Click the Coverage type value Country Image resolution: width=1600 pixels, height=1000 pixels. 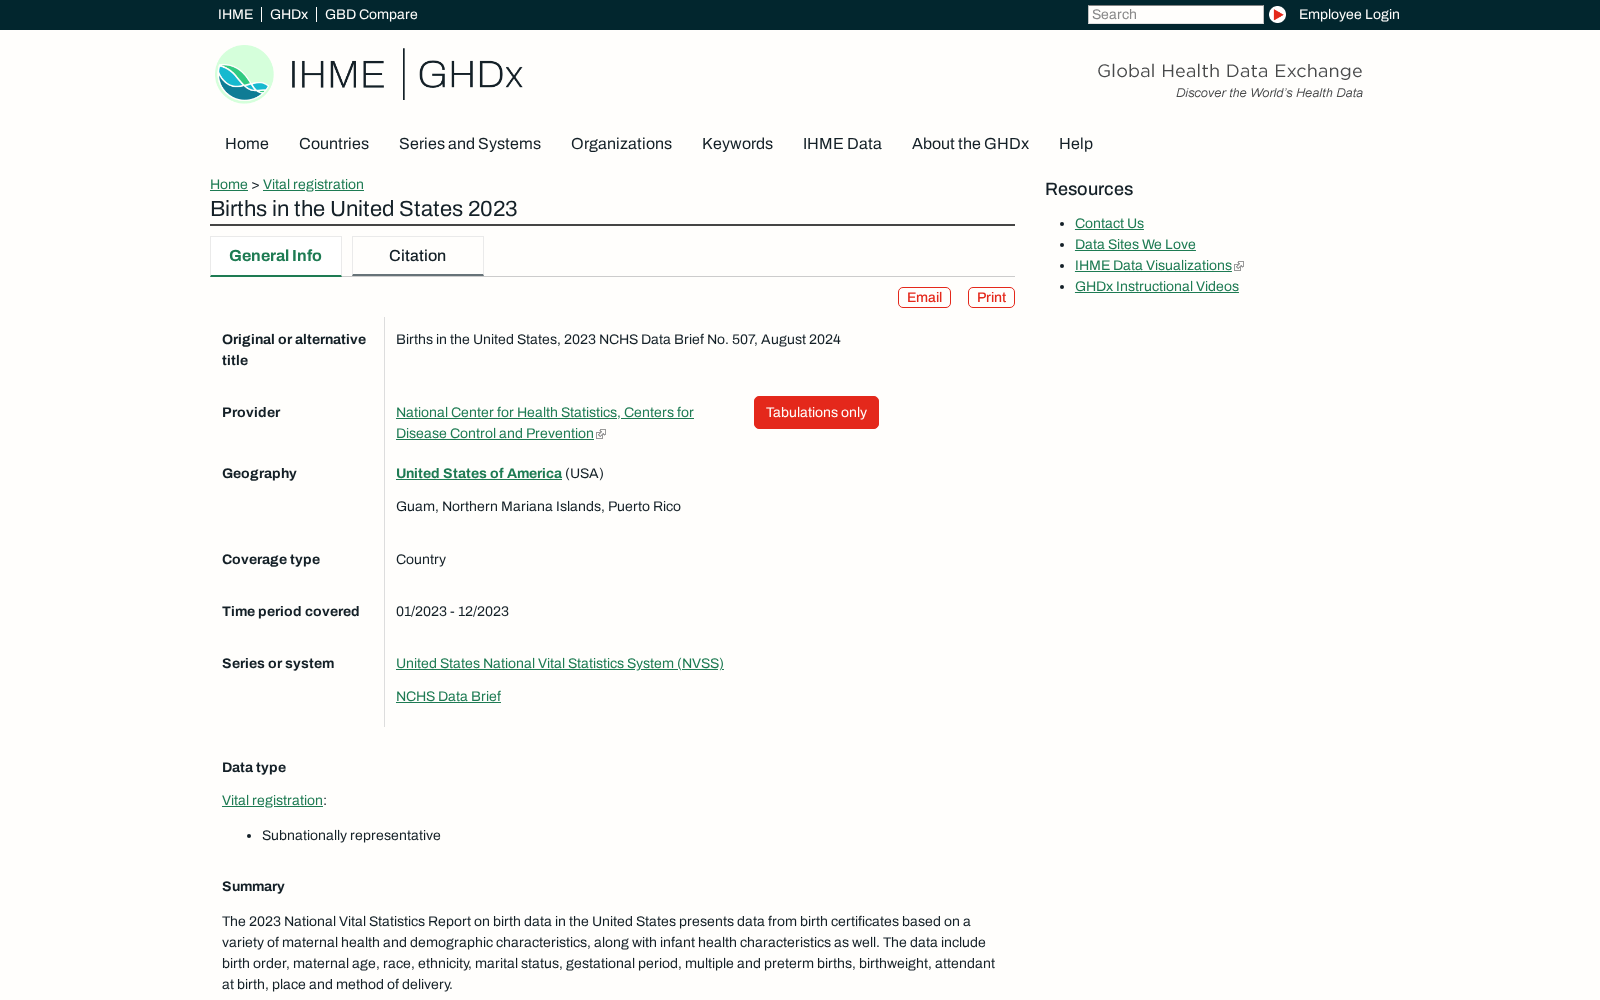click(x=421, y=560)
